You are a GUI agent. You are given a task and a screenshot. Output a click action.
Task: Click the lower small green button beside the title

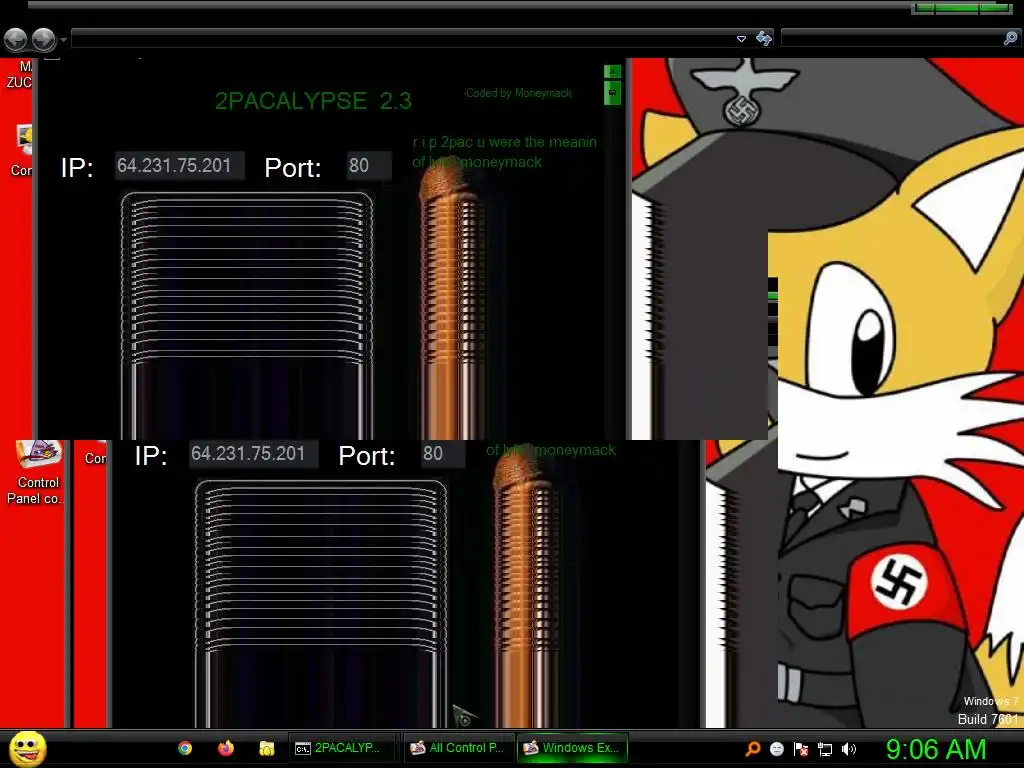click(x=613, y=93)
